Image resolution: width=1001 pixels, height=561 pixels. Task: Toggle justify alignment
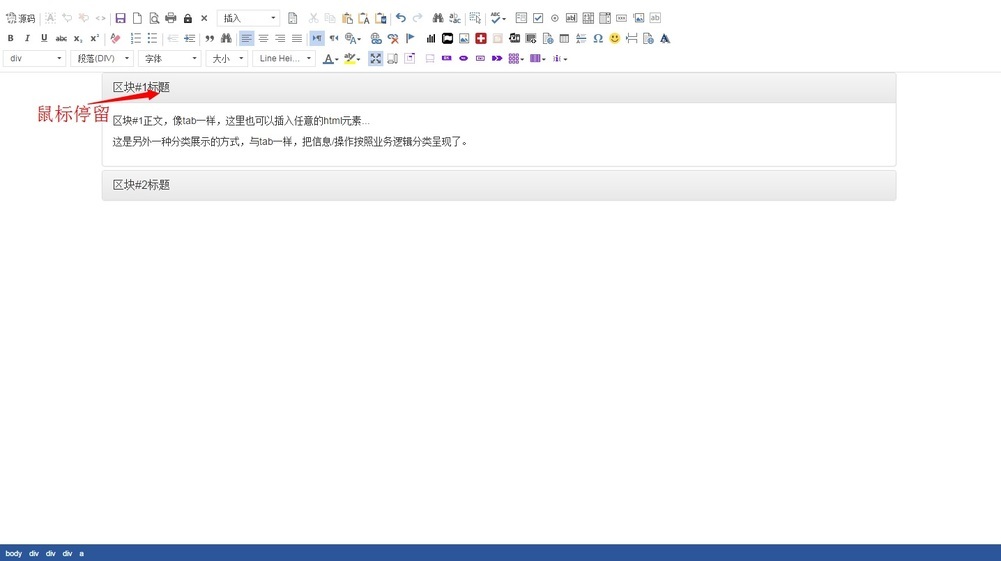297,39
